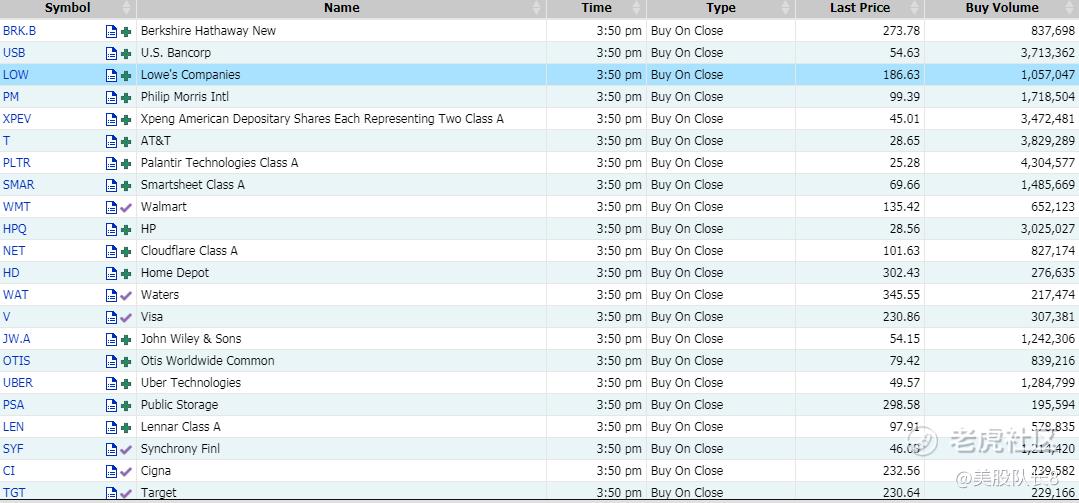Open the WMT symbol link
The image size is (1079, 503).
17,206
